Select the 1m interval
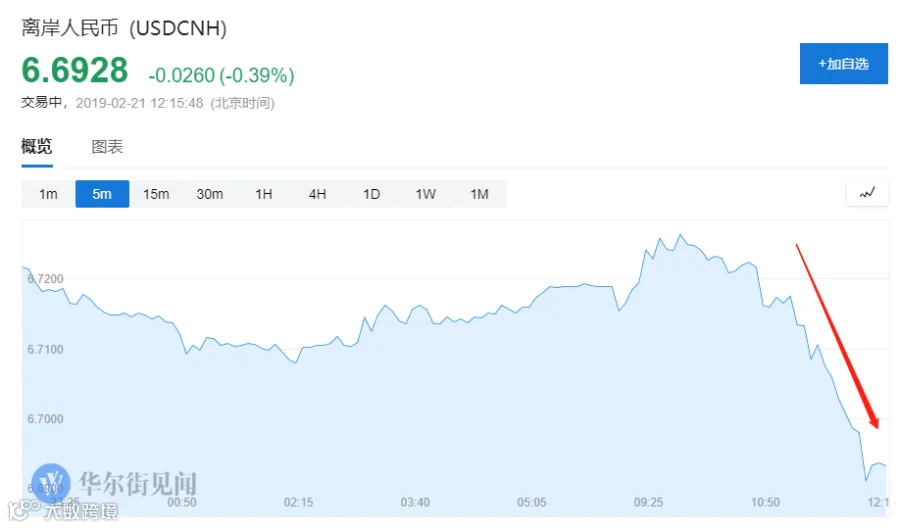Image resolution: width=900 pixels, height=528 pixels. click(48, 194)
